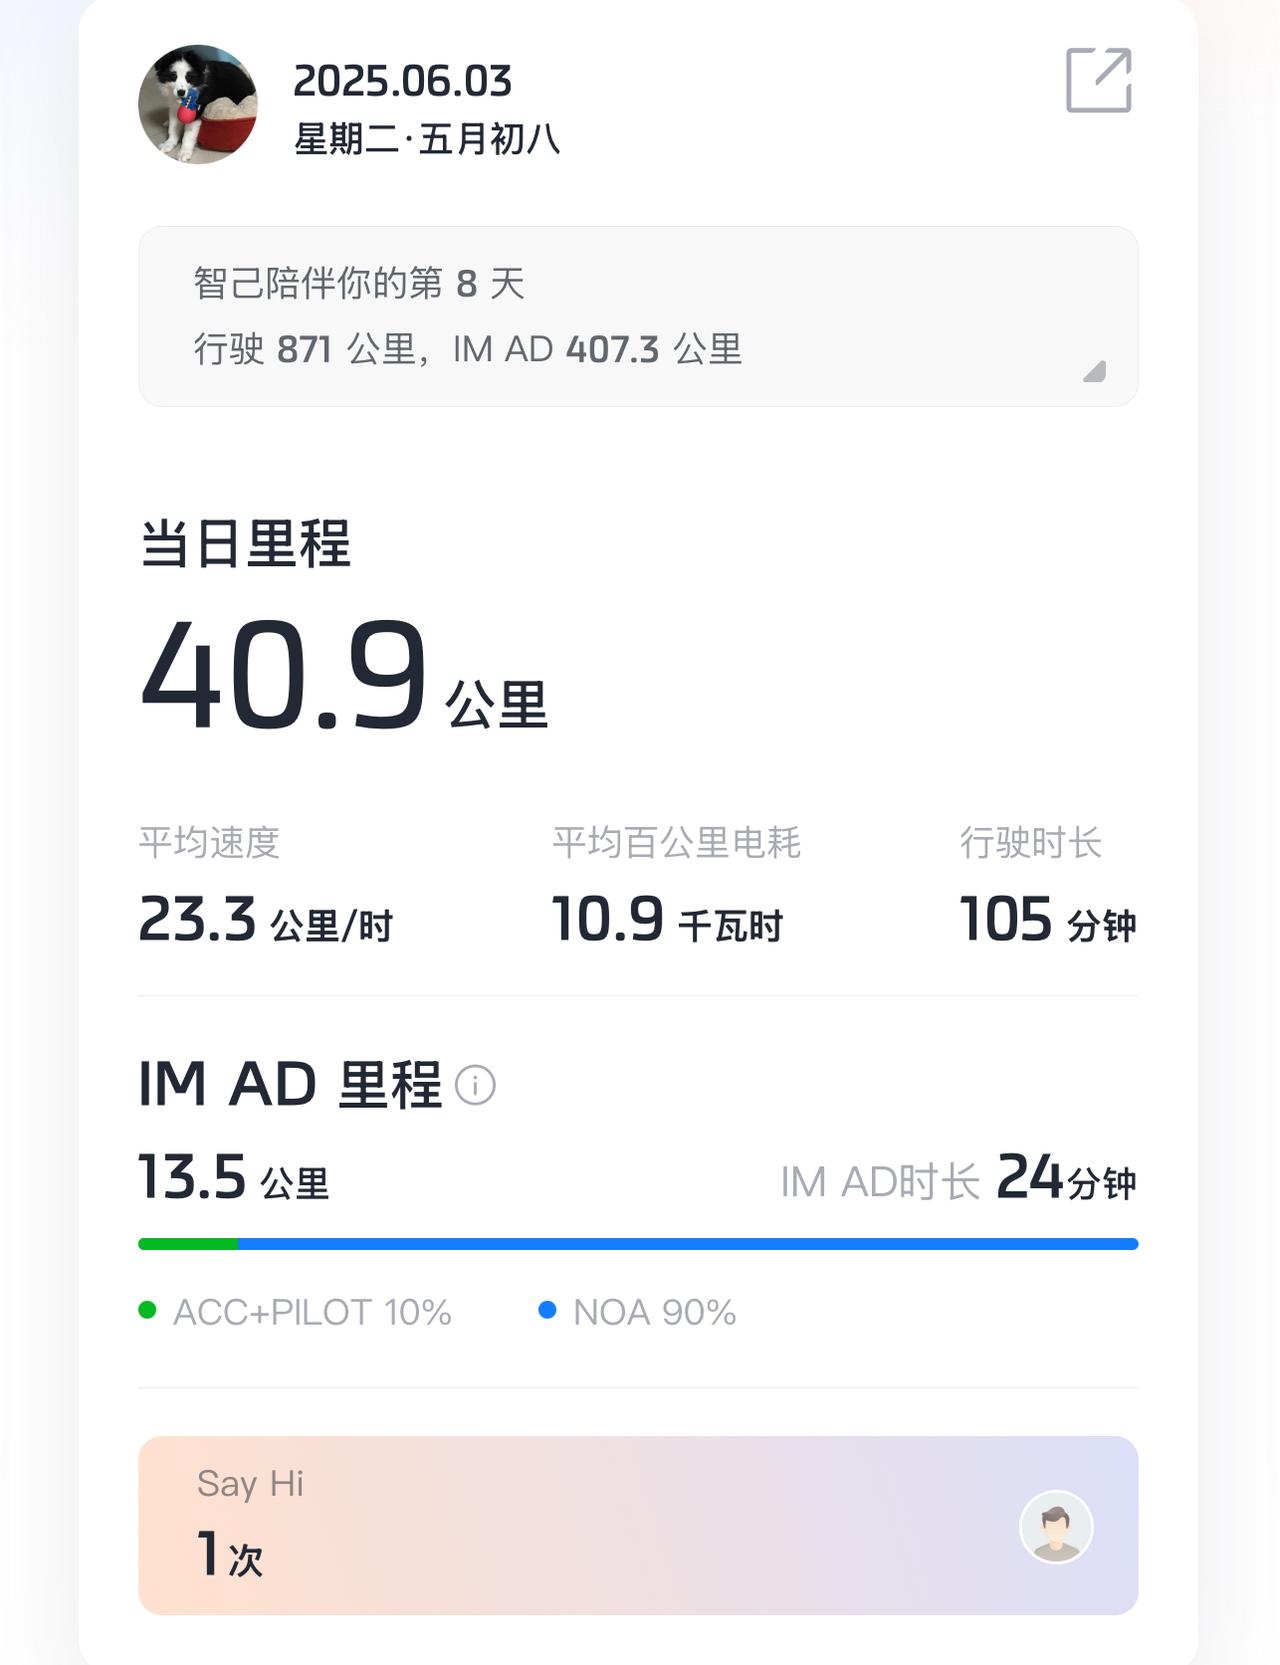Viewport: 1280px width, 1665px height.
Task: Open the 智己陪伴你的第 8 天 summary card
Action: (x=638, y=316)
